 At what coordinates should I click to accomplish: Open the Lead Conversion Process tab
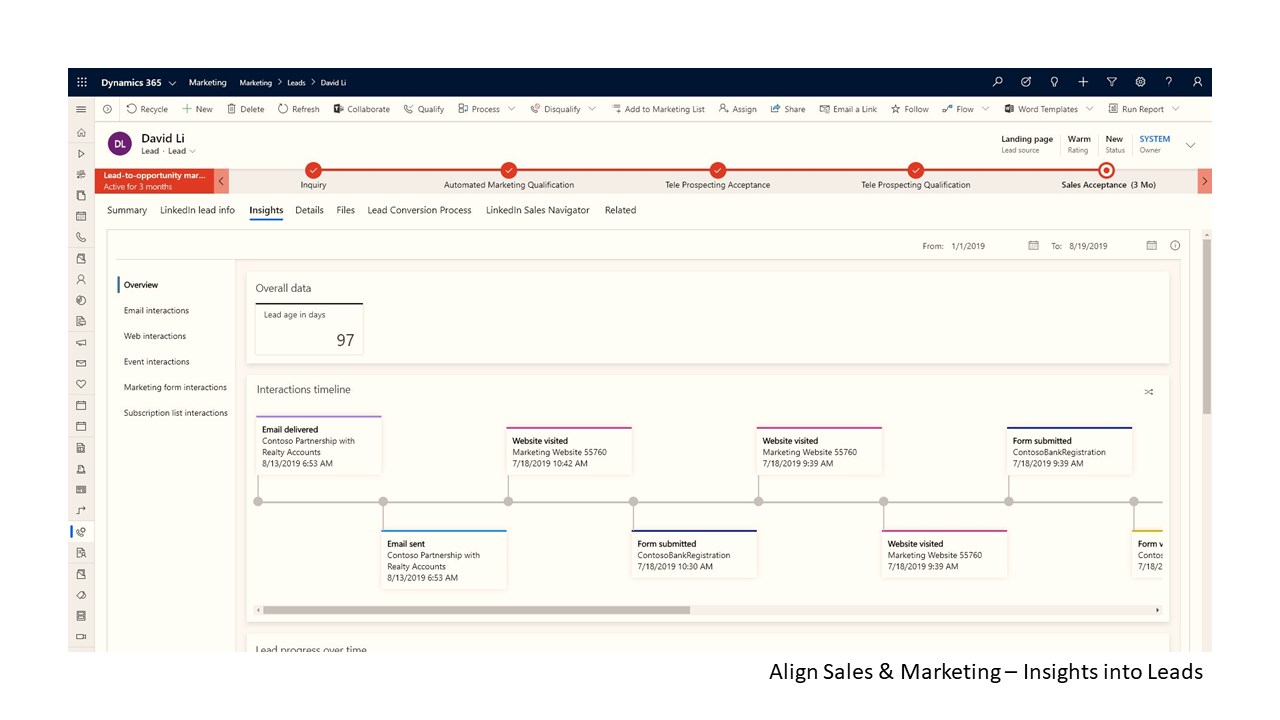(419, 210)
